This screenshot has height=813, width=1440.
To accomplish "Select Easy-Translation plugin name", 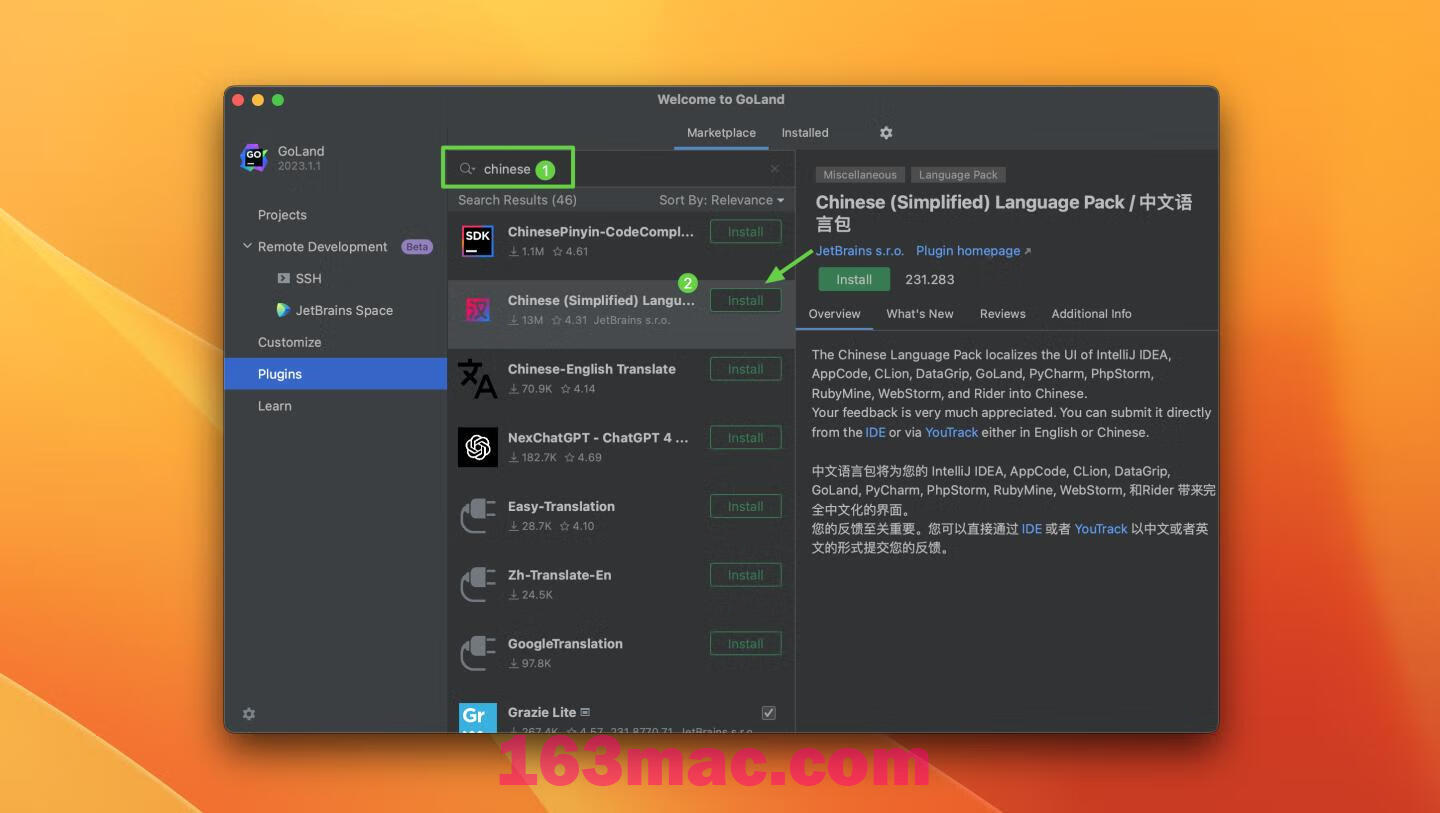I will click(x=561, y=507).
